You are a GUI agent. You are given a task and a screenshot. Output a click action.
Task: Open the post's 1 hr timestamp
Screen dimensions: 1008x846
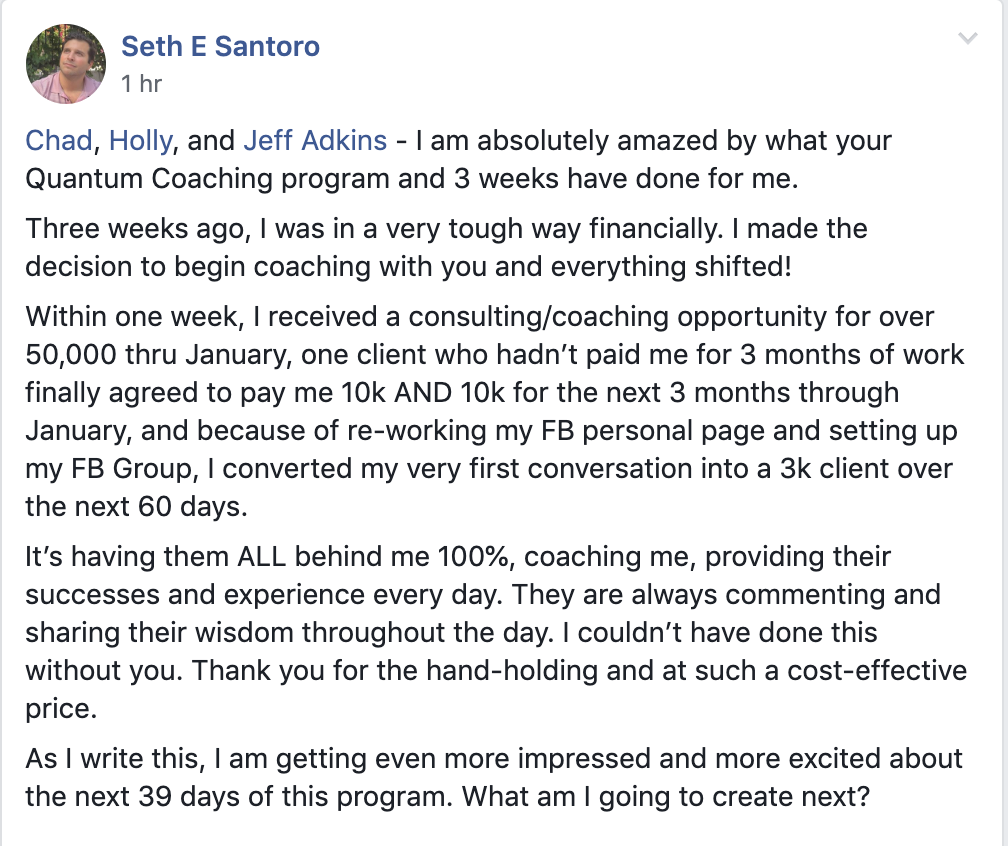click(x=141, y=84)
